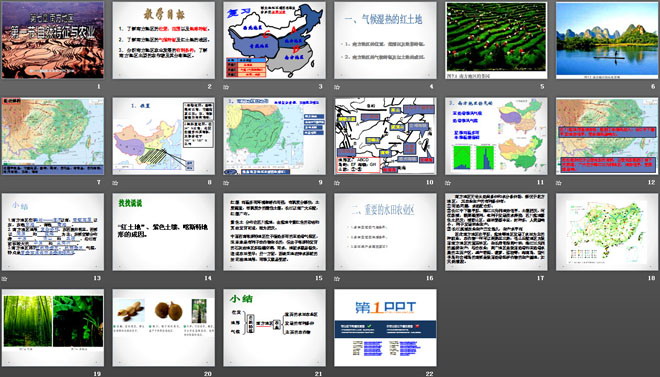Viewport: 660px width, 377px height.
Task: Select slide 12 terrain map with red boxes
Action: [607, 136]
